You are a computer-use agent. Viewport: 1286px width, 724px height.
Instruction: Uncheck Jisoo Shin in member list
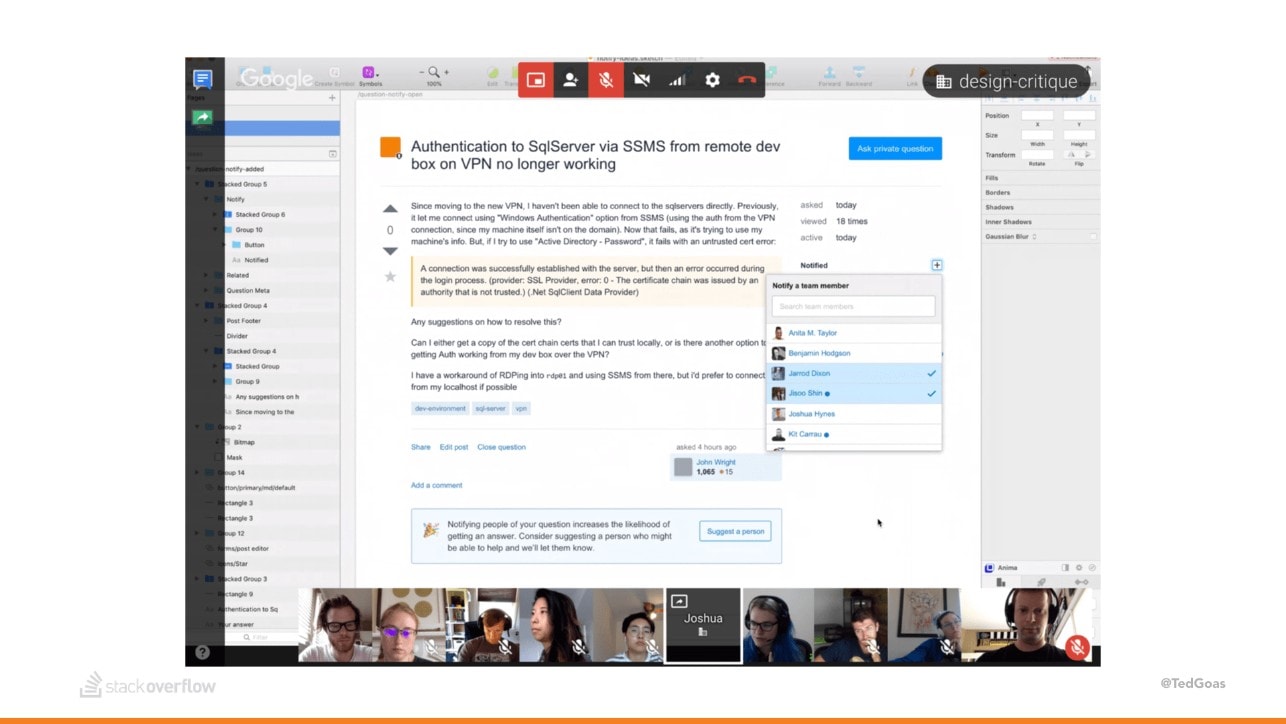[x=854, y=393]
